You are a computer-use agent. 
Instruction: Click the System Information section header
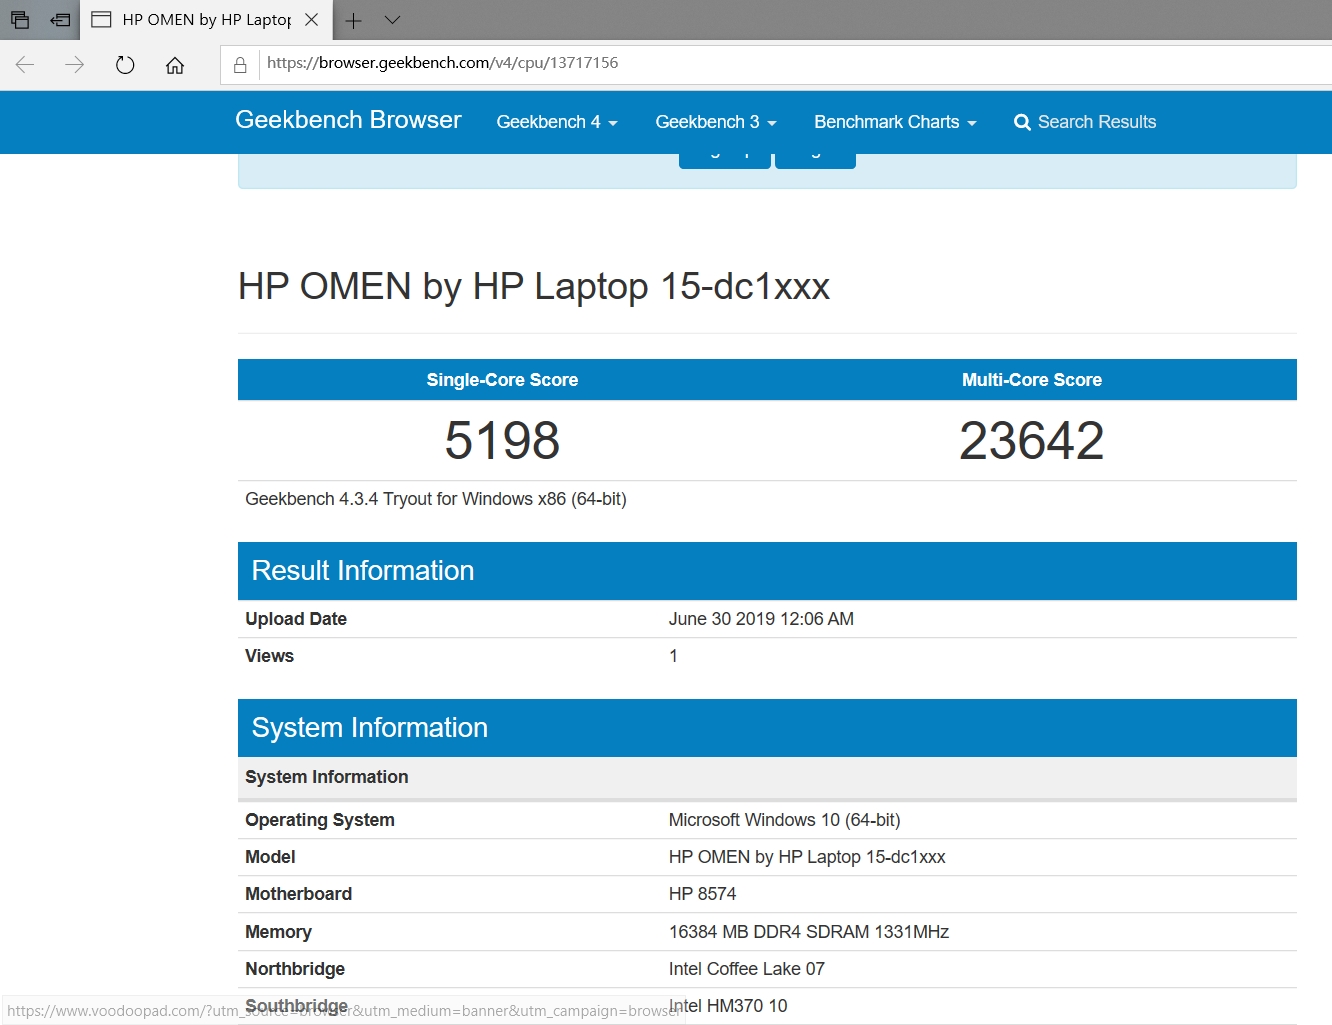pyautogui.click(x=767, y=728)
